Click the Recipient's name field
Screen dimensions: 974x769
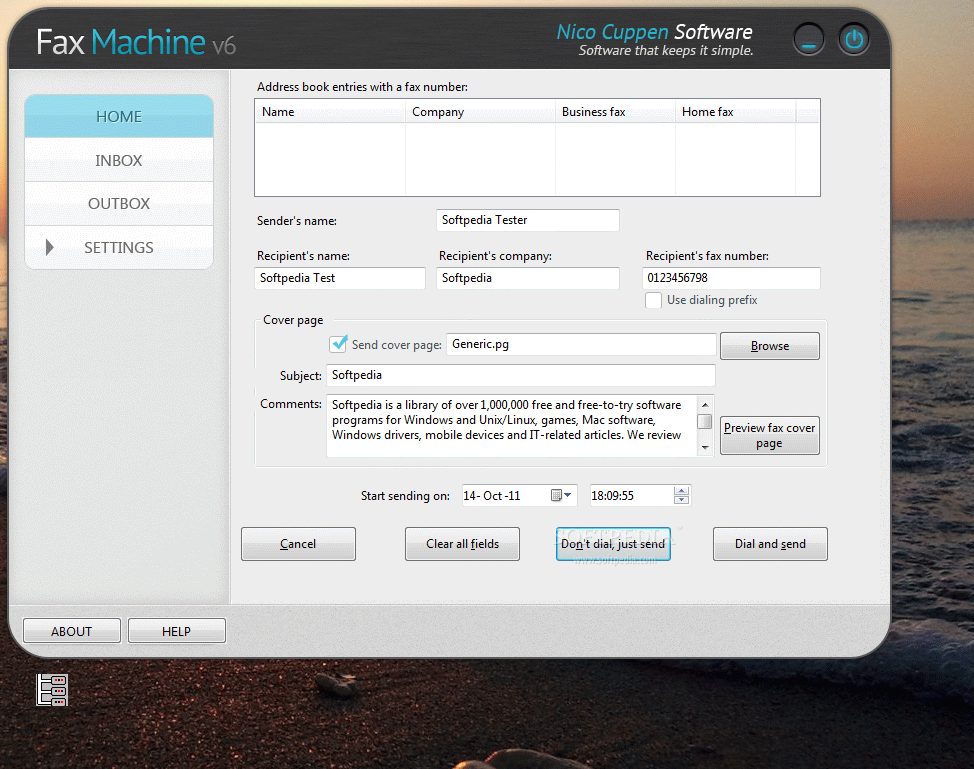340,278
